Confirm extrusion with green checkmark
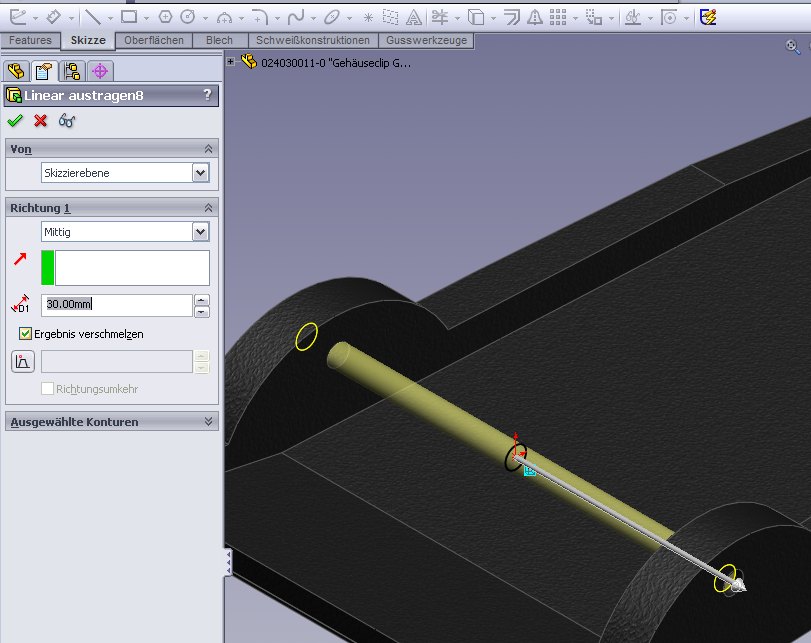811x643 pixels. 15,121
